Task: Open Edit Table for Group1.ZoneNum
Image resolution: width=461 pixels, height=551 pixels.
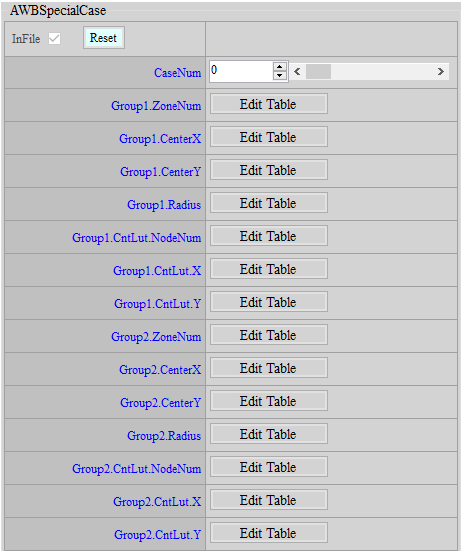Action: coord(269,104)
